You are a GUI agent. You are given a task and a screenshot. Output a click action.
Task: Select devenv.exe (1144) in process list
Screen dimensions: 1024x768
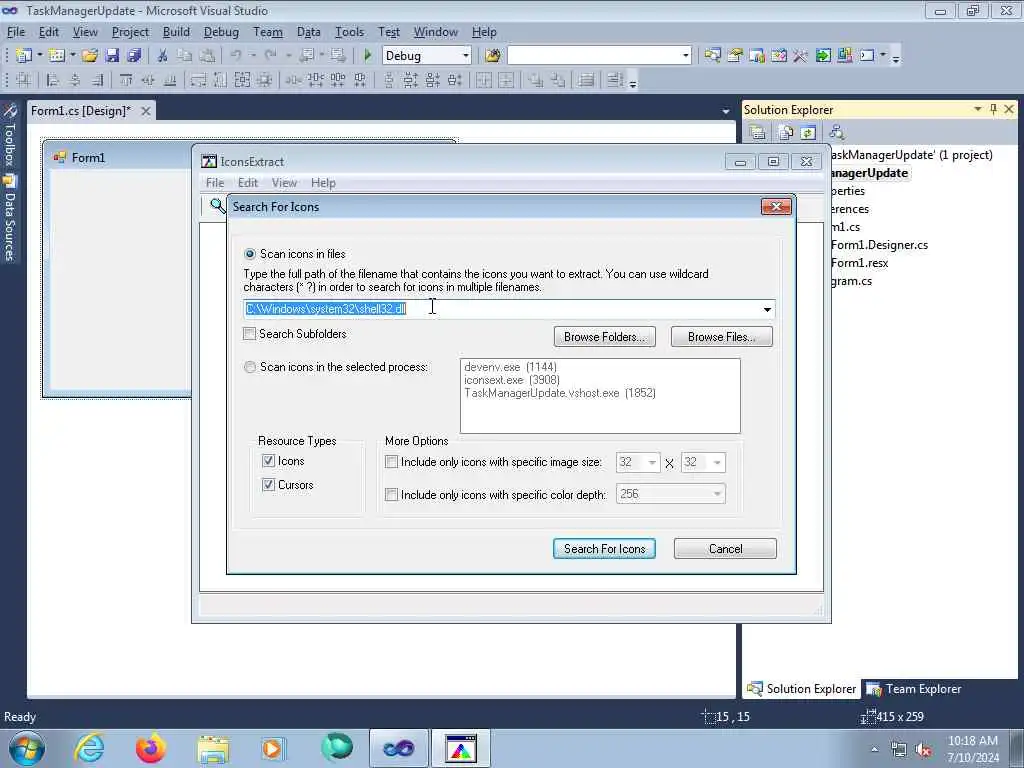510,367
